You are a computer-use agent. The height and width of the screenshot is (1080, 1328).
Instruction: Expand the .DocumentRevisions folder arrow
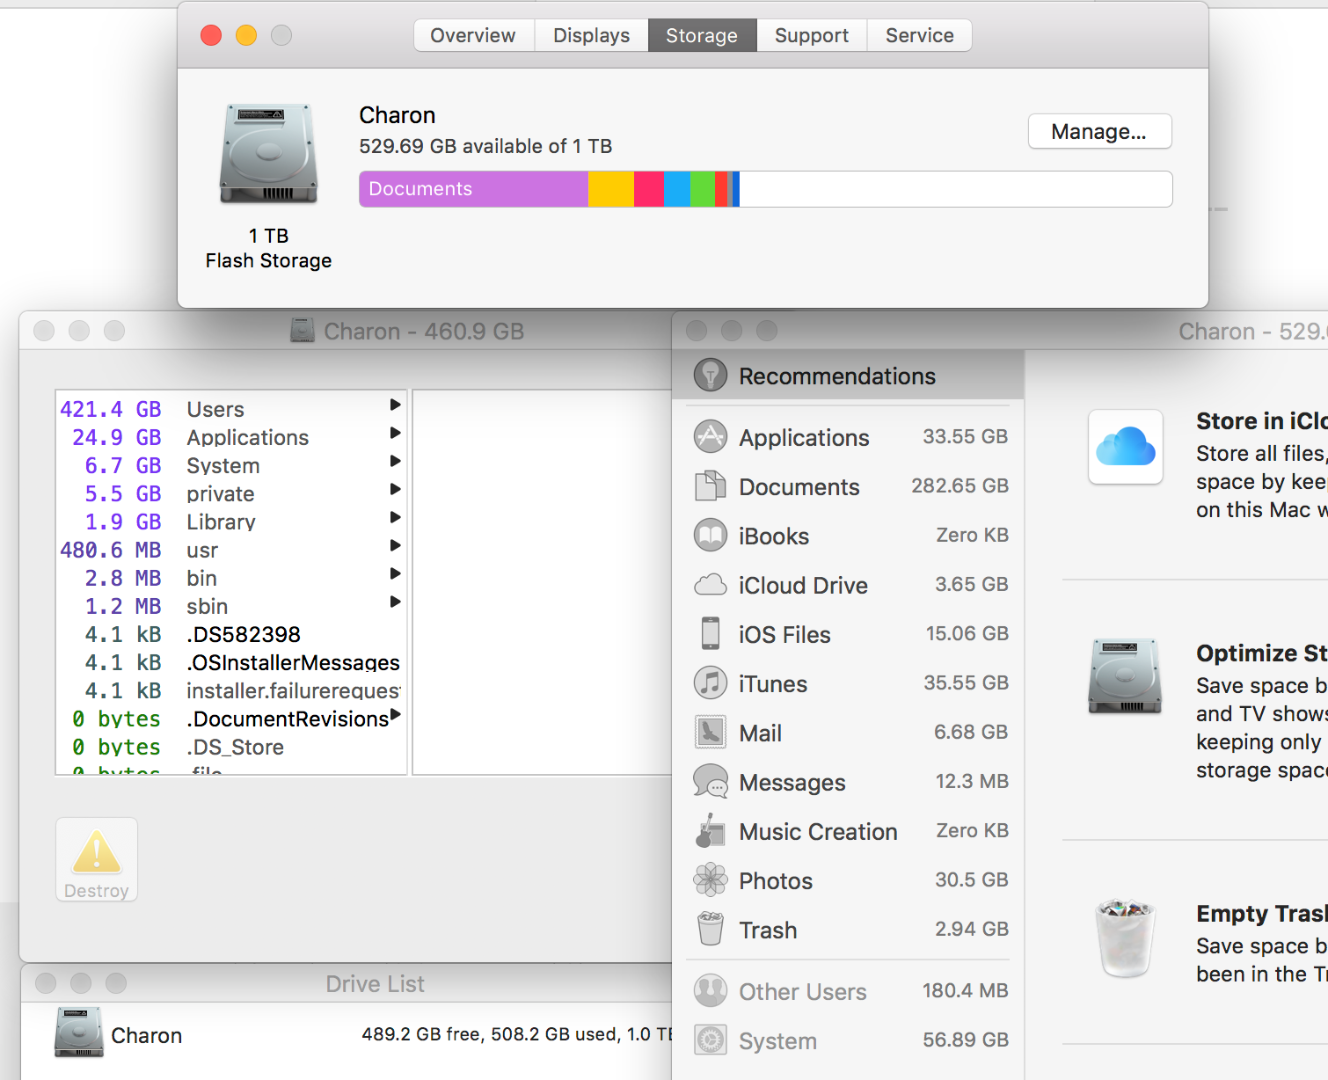(x=395, y=714)
